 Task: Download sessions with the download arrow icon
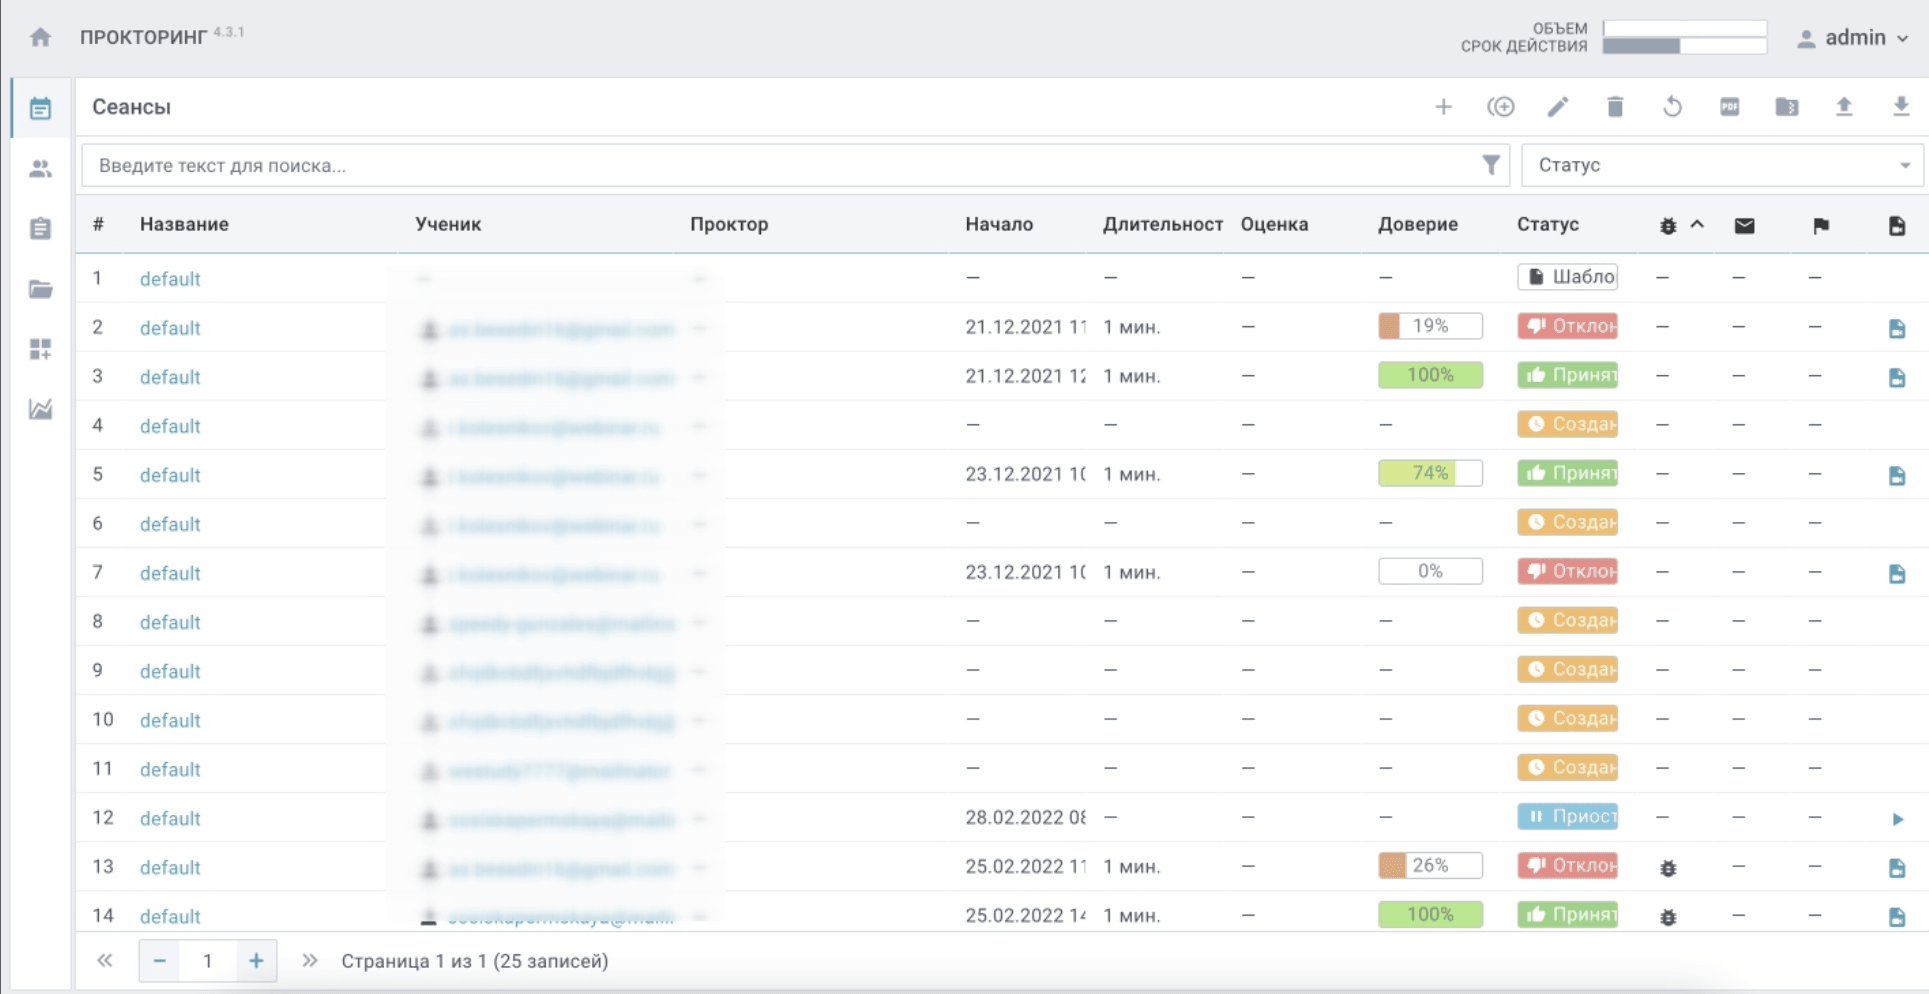click(x=1901, y=107)
